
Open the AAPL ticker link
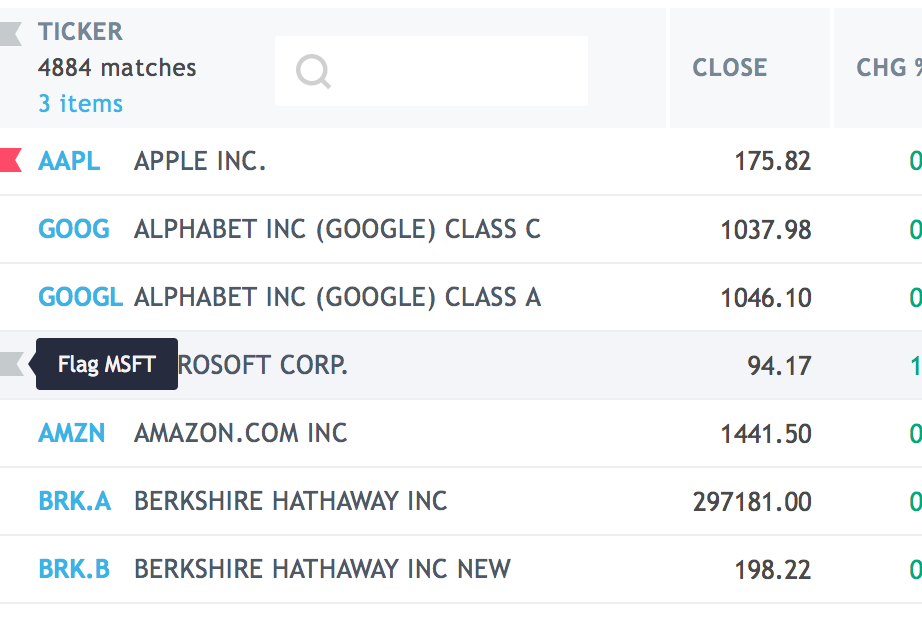click(69, 161)
